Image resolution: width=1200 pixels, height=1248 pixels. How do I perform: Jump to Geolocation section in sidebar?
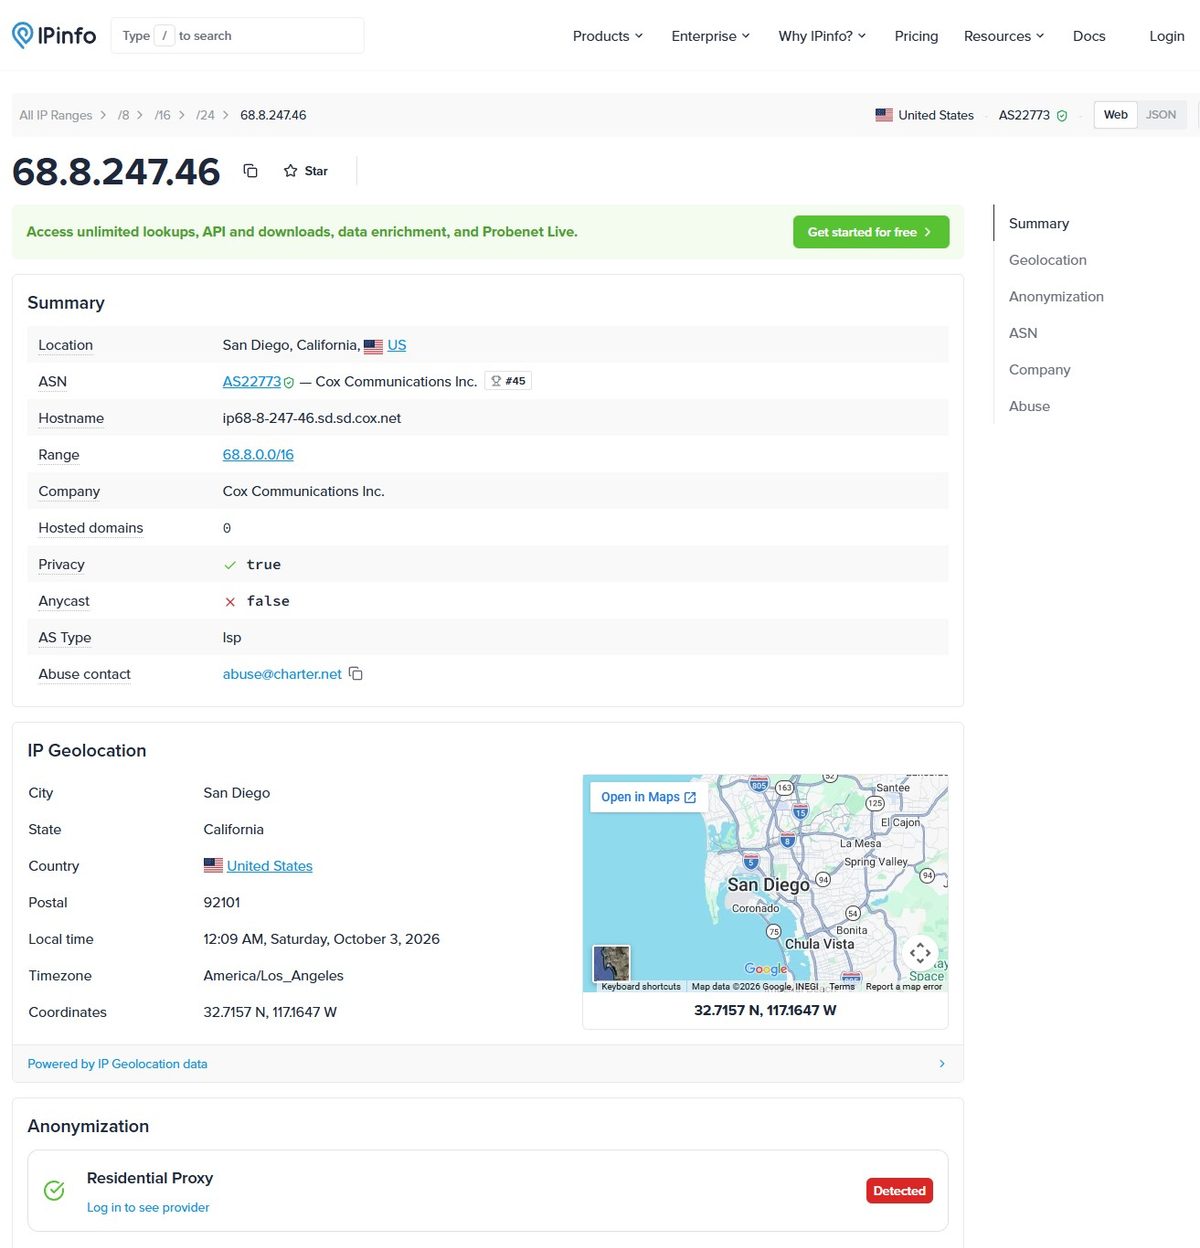(x=1047, y=260)
